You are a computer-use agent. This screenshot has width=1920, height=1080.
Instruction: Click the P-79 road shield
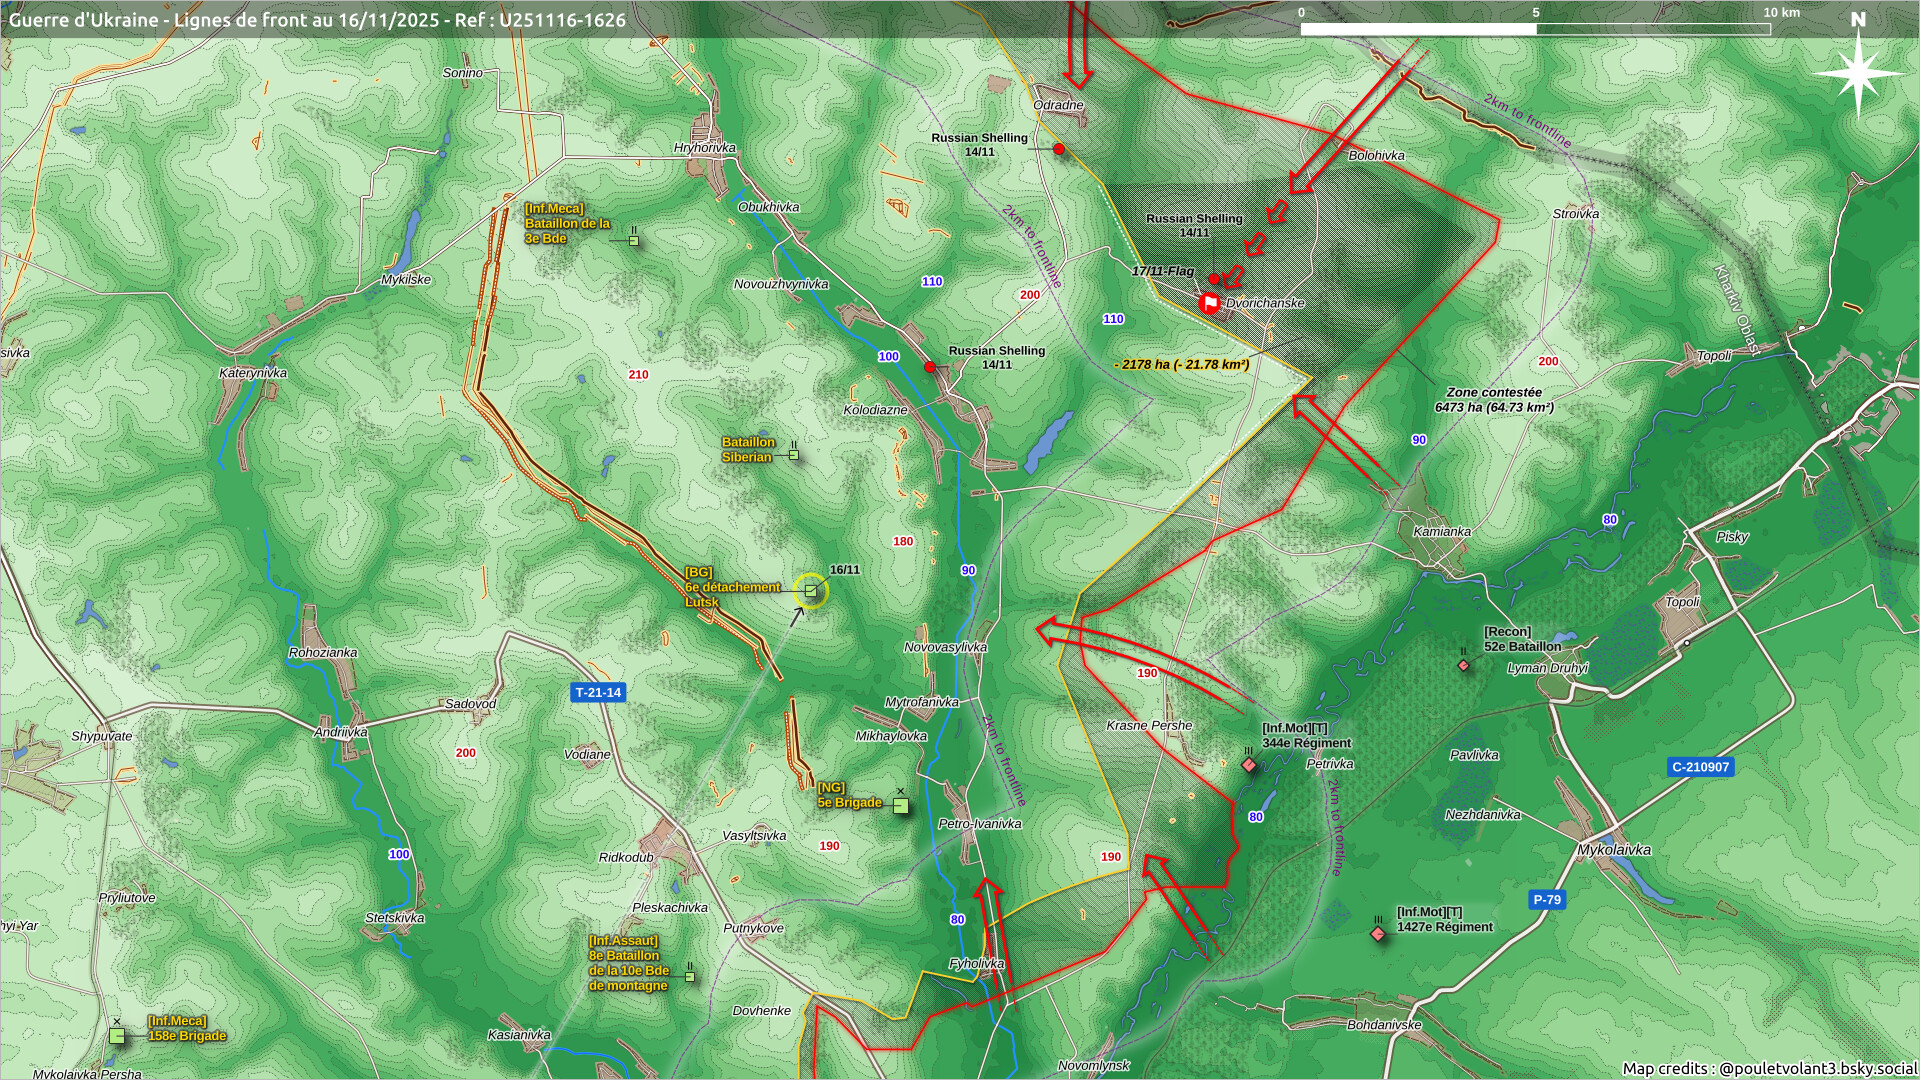click(1547, 899)
